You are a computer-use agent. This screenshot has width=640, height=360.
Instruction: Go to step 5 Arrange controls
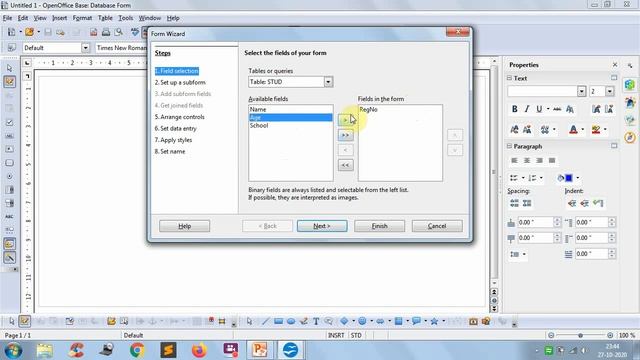180,117
